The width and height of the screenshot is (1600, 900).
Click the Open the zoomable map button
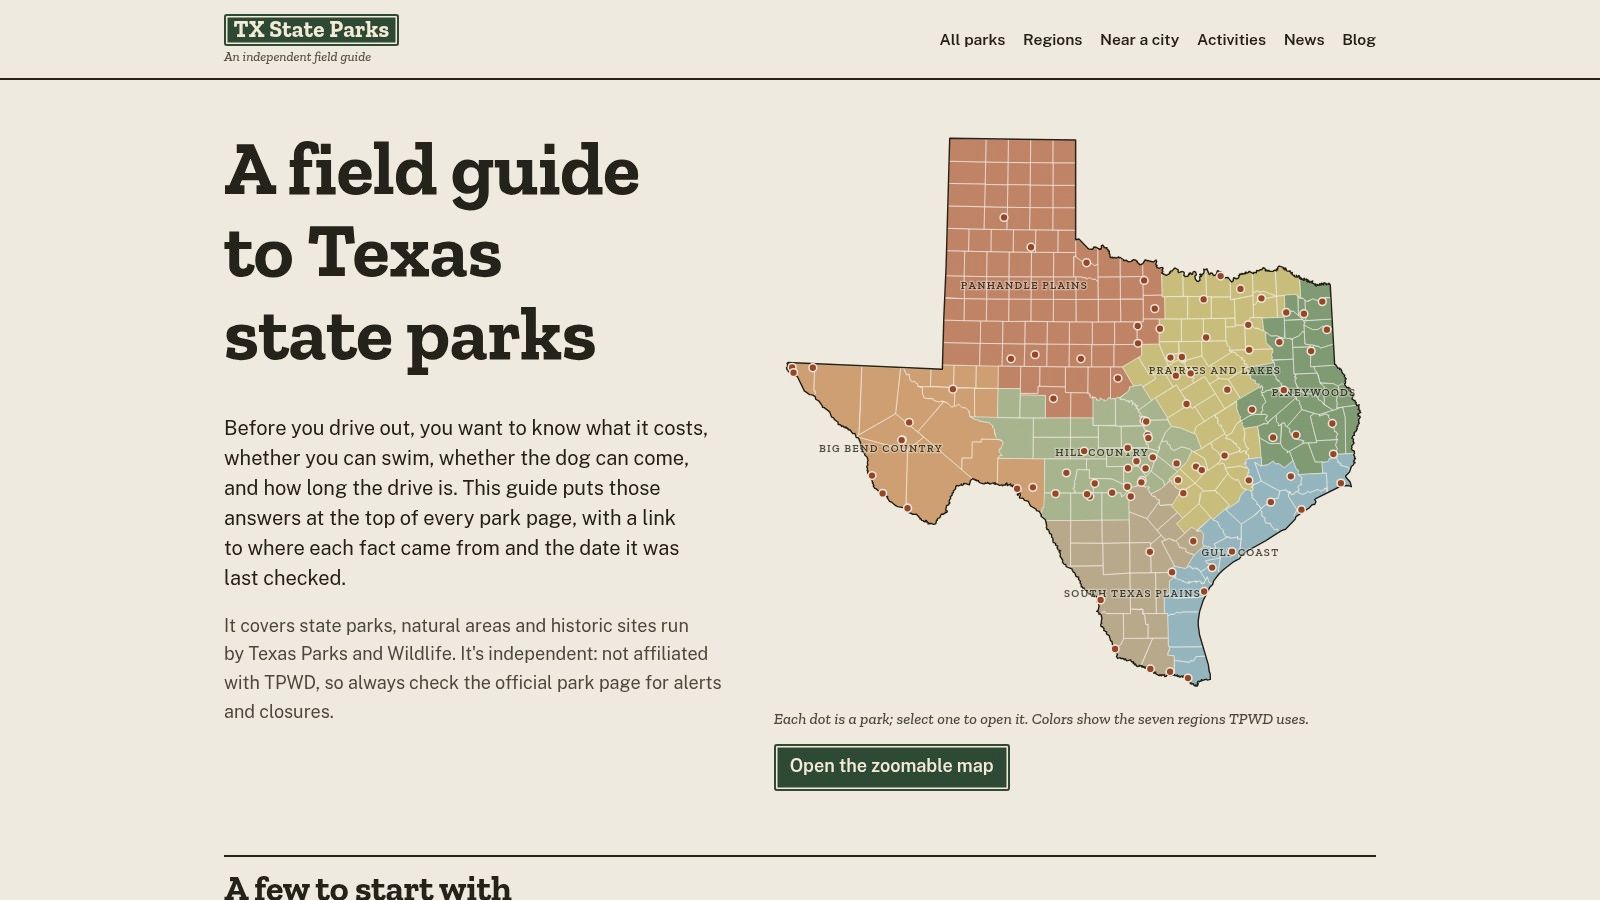coord(892,767)
